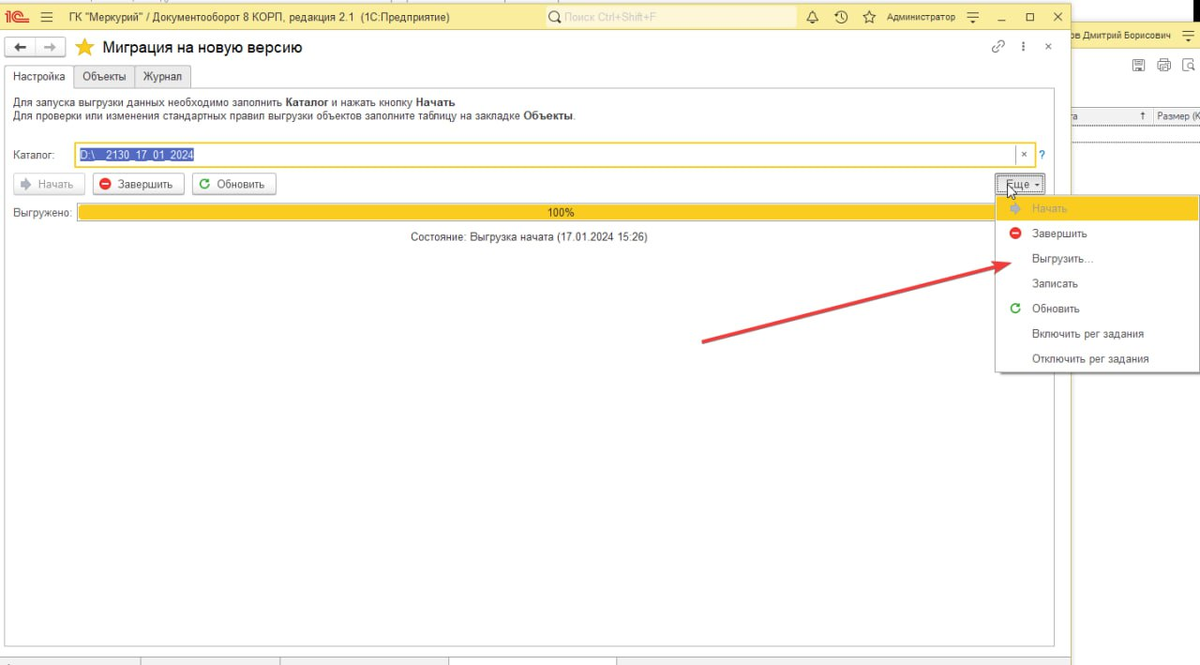Open settings menu icon in background window title
1200x665 pixels.
1188,35
